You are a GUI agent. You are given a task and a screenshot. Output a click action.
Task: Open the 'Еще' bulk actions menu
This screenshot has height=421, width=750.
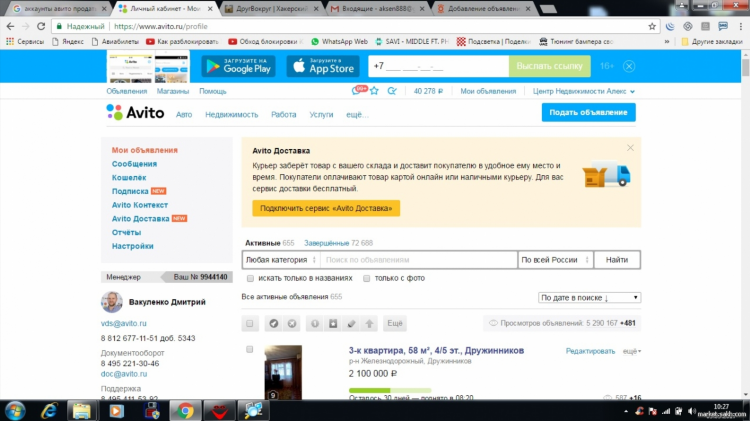395,324
